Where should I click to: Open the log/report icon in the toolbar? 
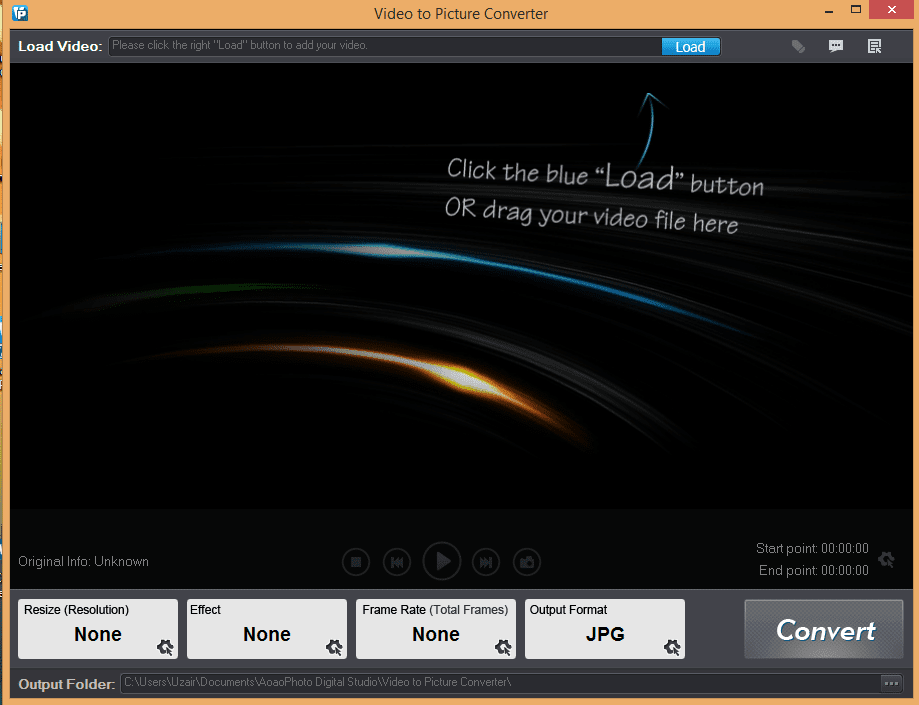(x=874, y=46)
